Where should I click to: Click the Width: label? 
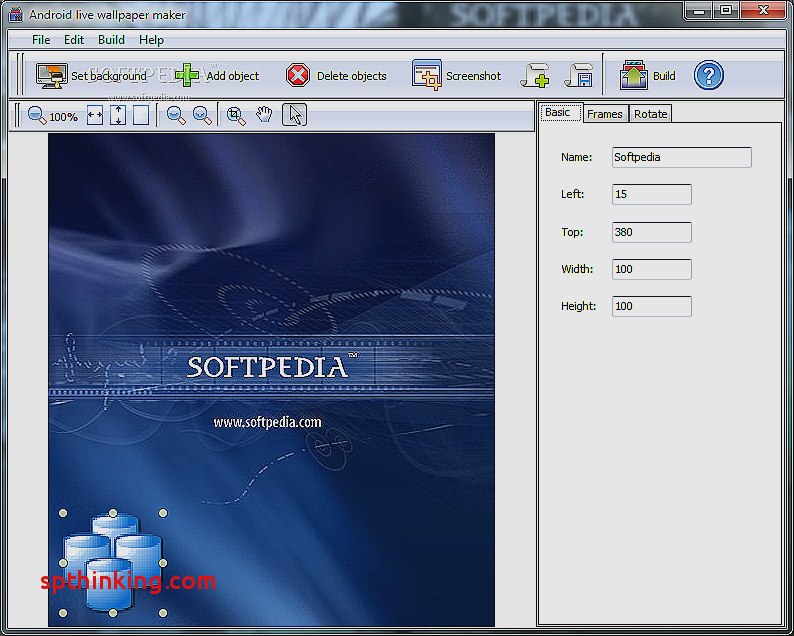577,269
